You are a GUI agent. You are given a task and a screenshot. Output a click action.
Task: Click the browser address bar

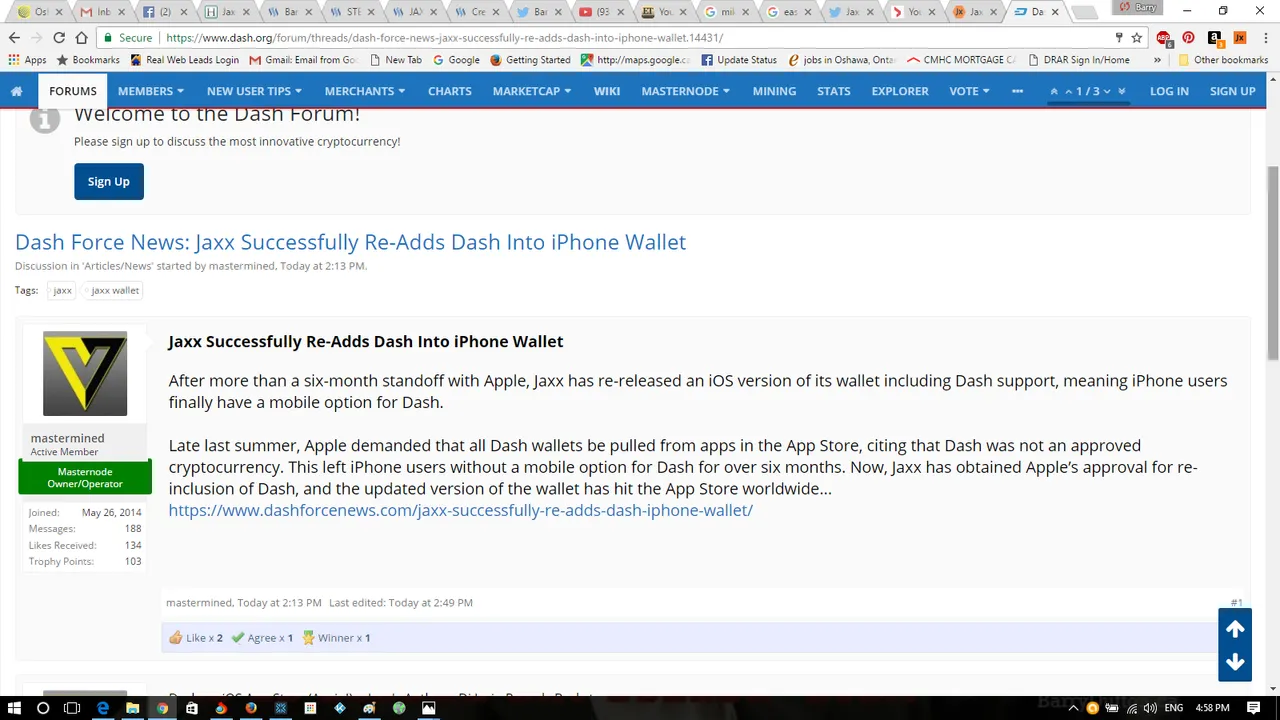620,38
